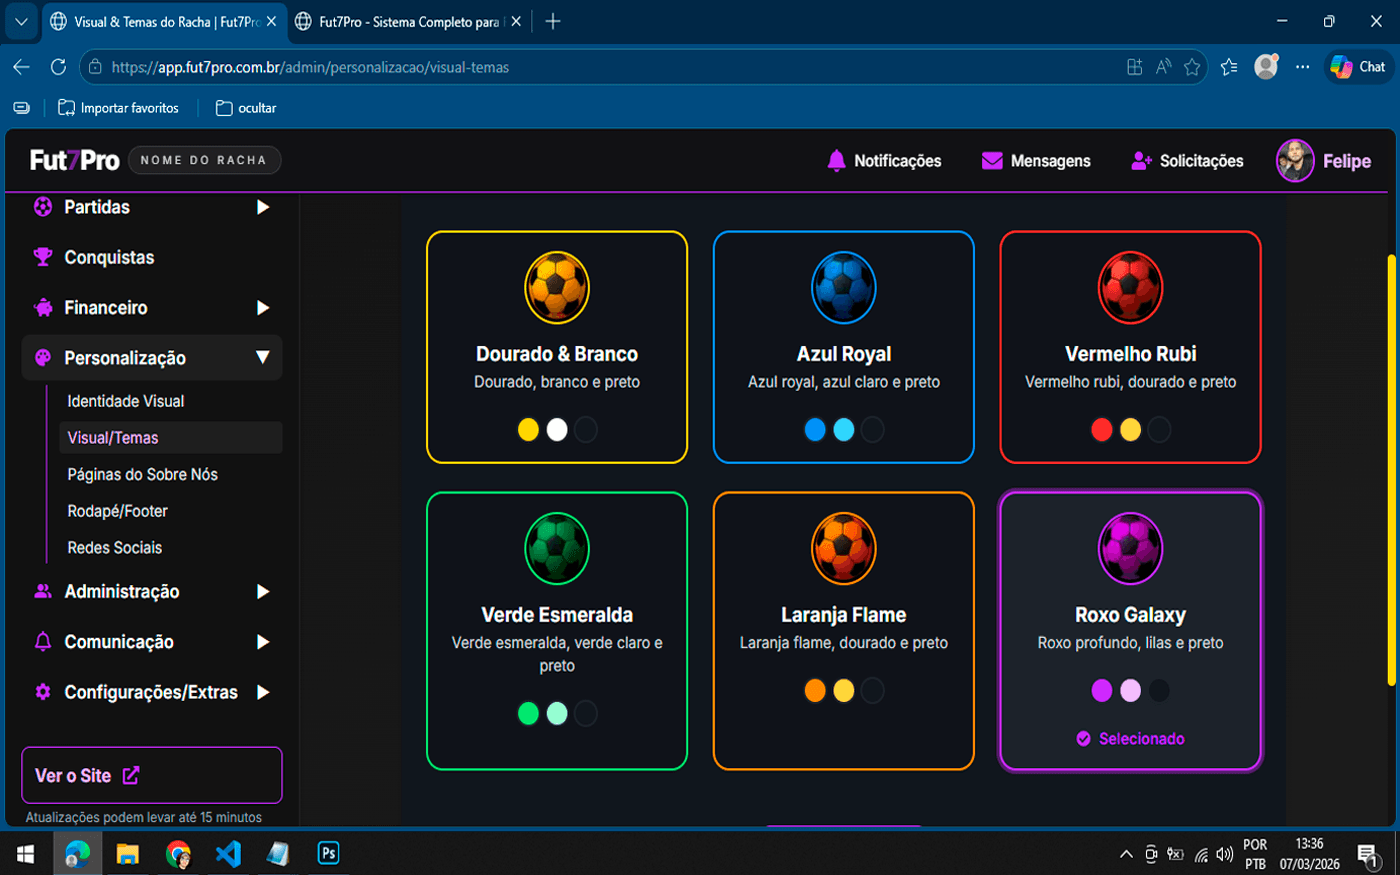Open Felipe's profile avatar
This screenshot has width=1400, height=875.
point(1295,161)
